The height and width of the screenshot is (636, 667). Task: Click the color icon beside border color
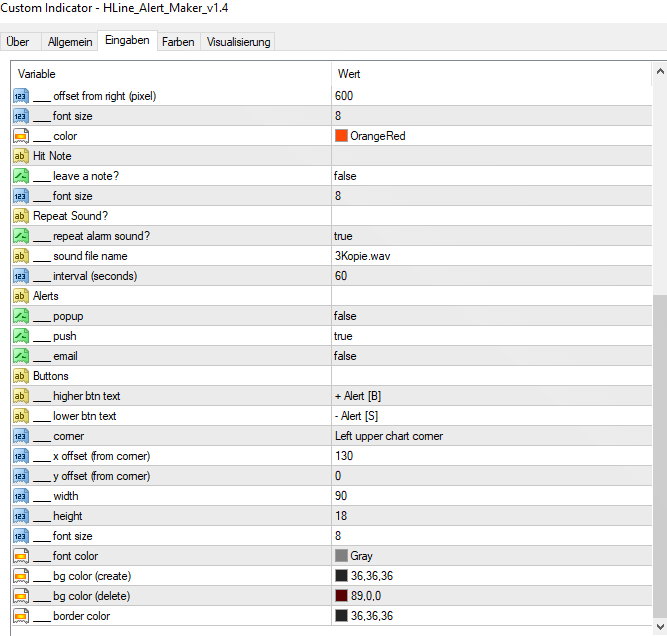[20, 616]
